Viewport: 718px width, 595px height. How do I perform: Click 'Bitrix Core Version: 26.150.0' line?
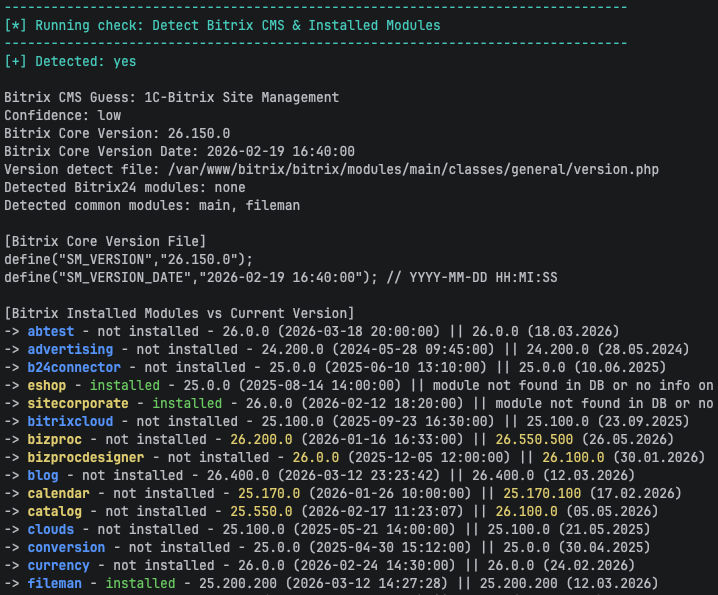(x=117, y=133)
